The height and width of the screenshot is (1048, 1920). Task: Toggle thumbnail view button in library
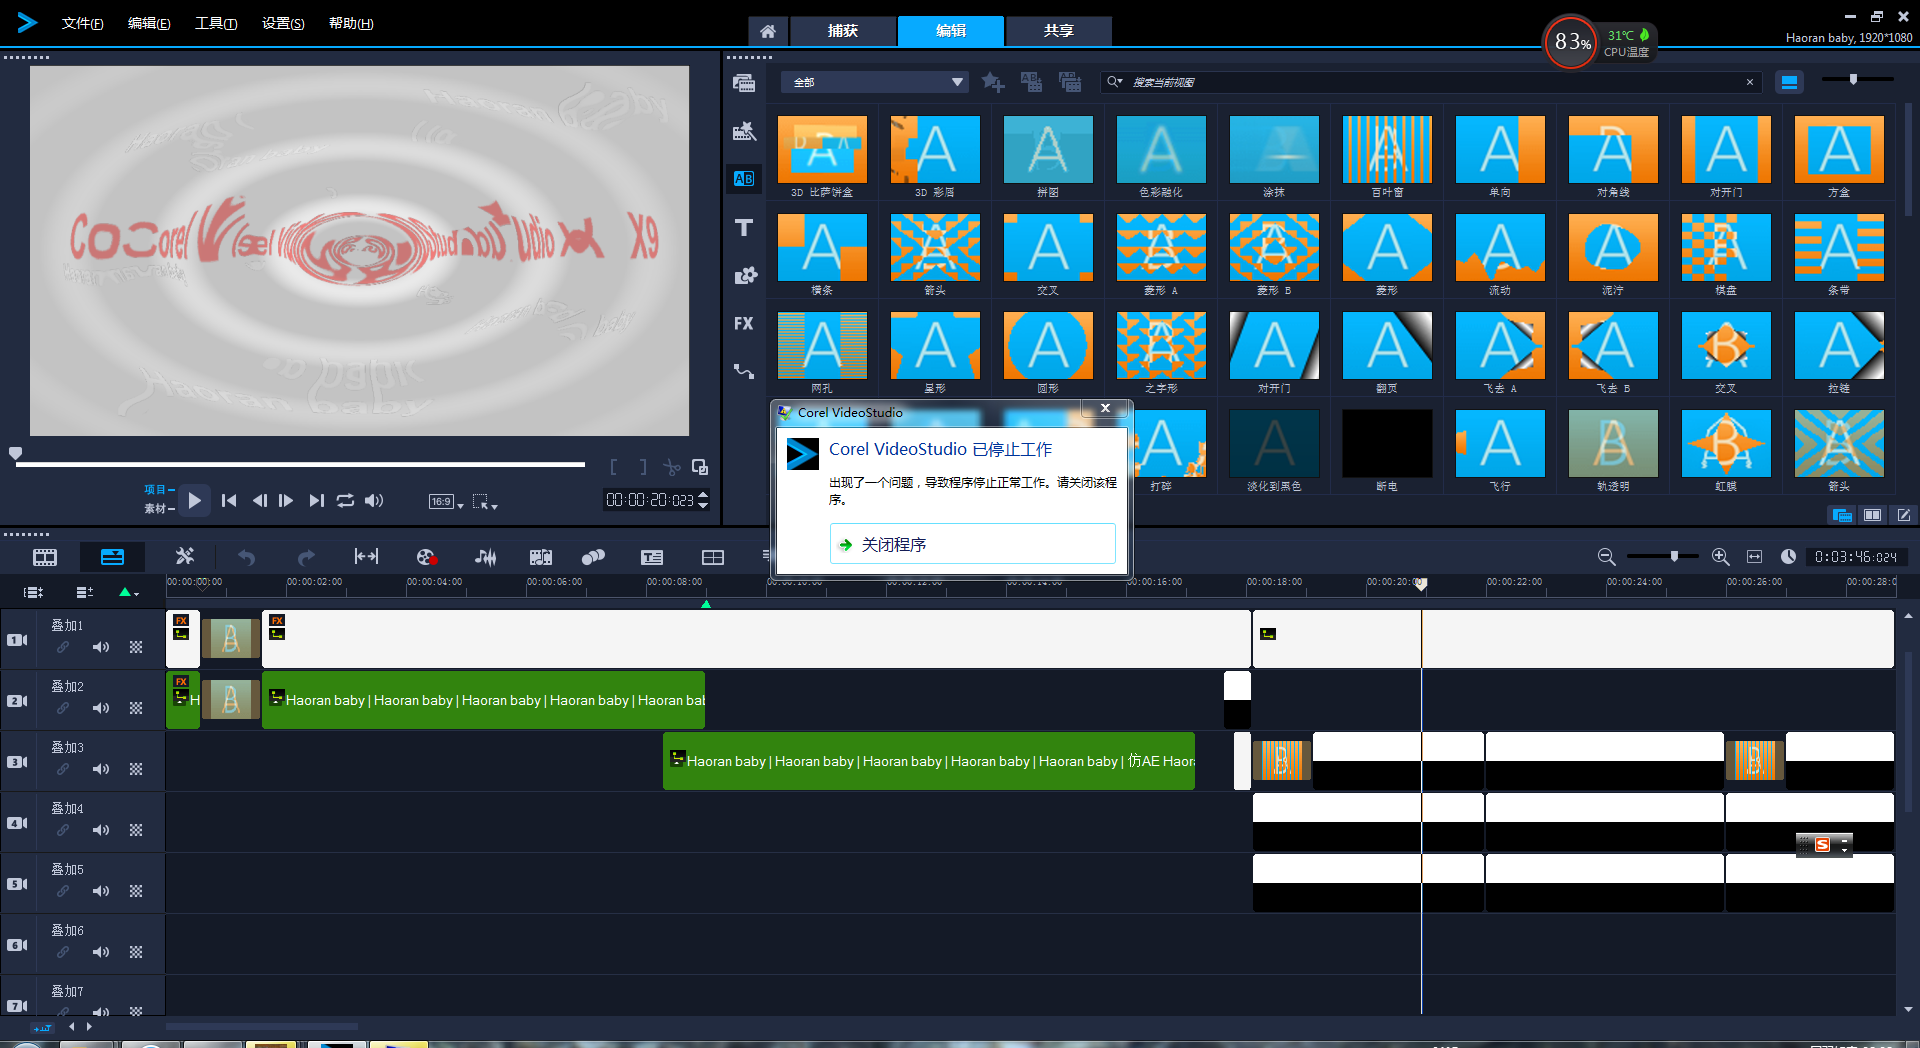coord(1789,82)
